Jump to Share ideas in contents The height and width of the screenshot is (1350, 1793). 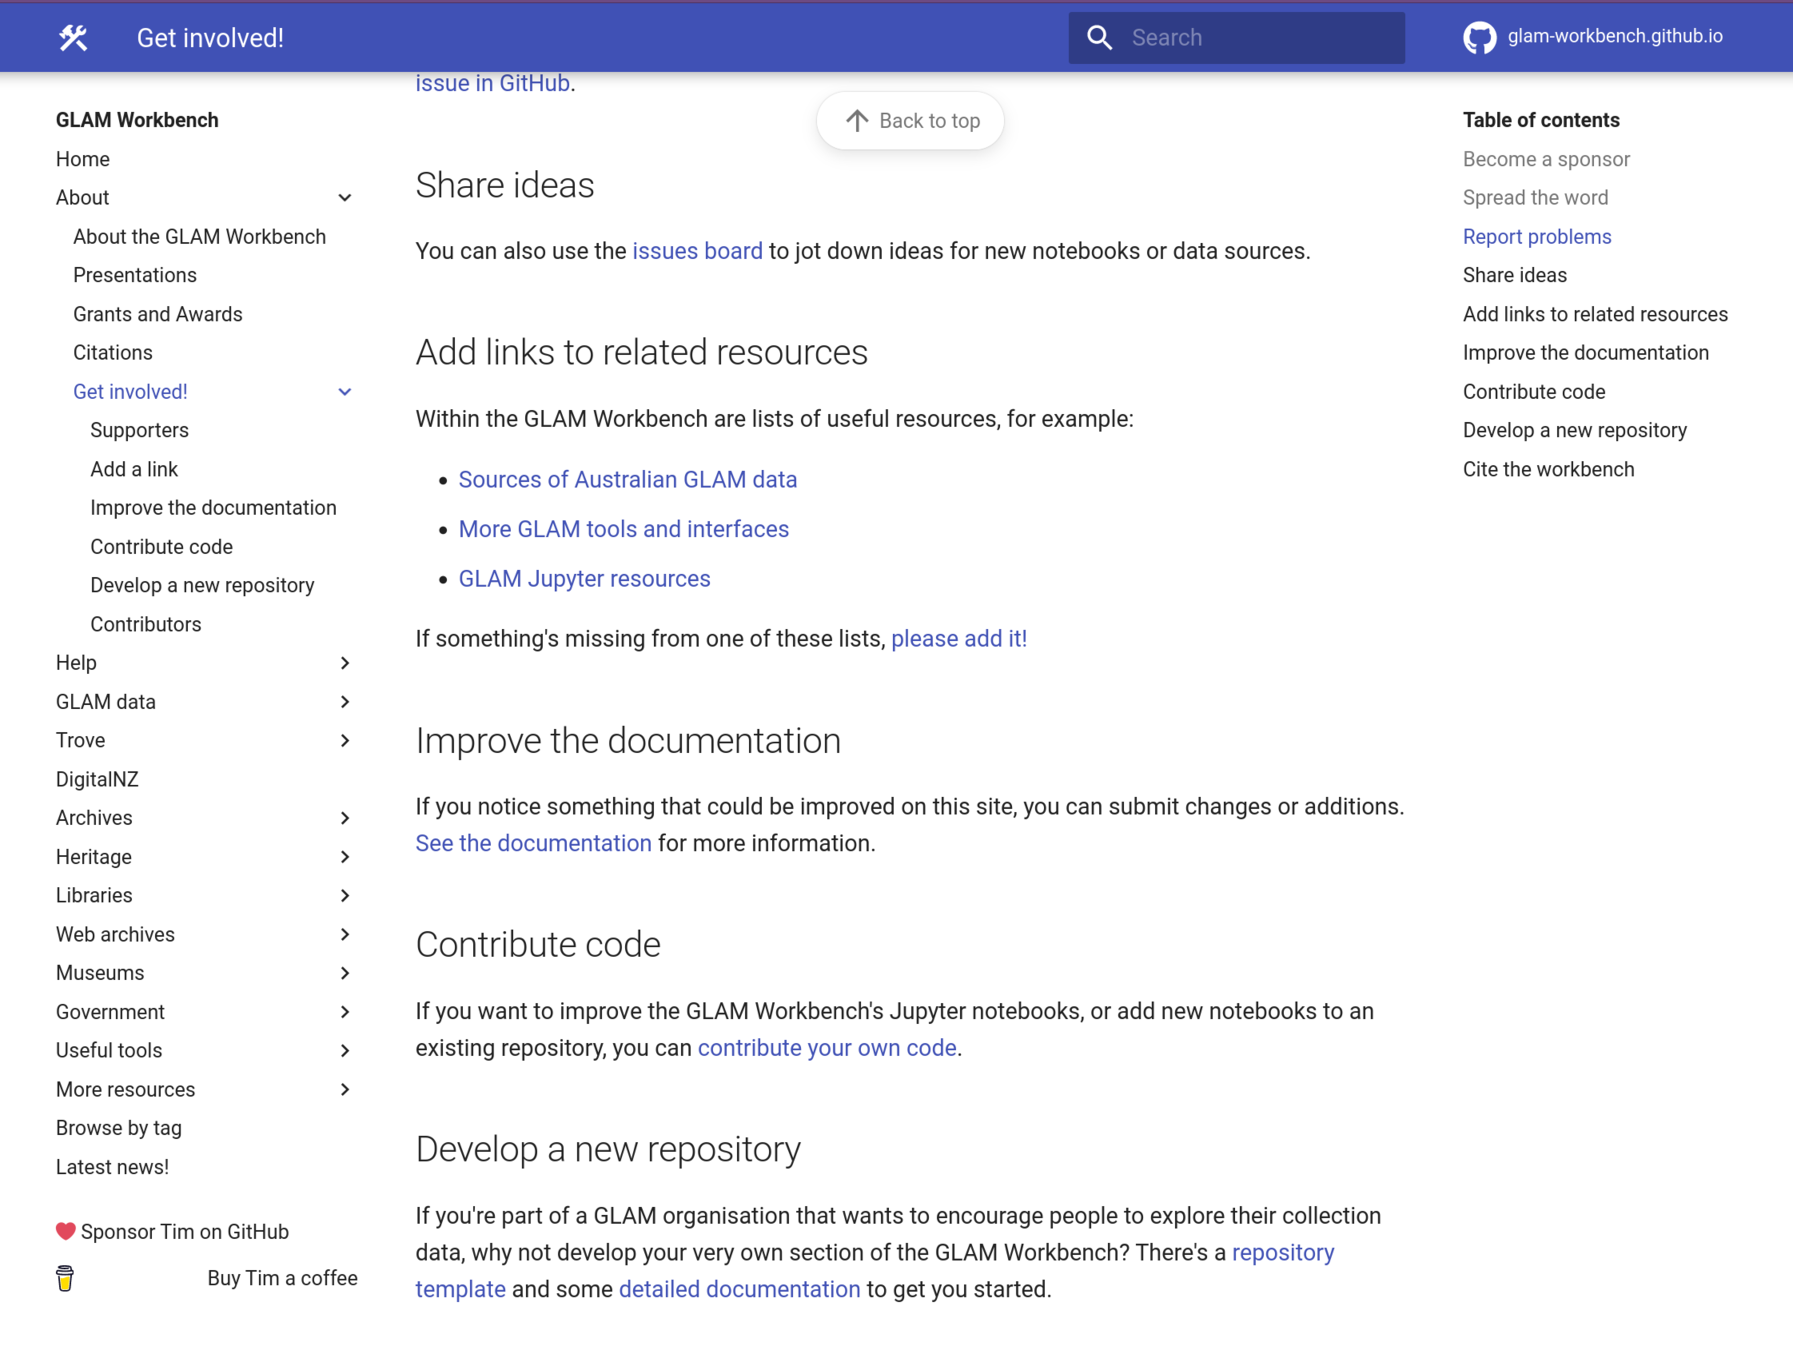coord(1514,275)
